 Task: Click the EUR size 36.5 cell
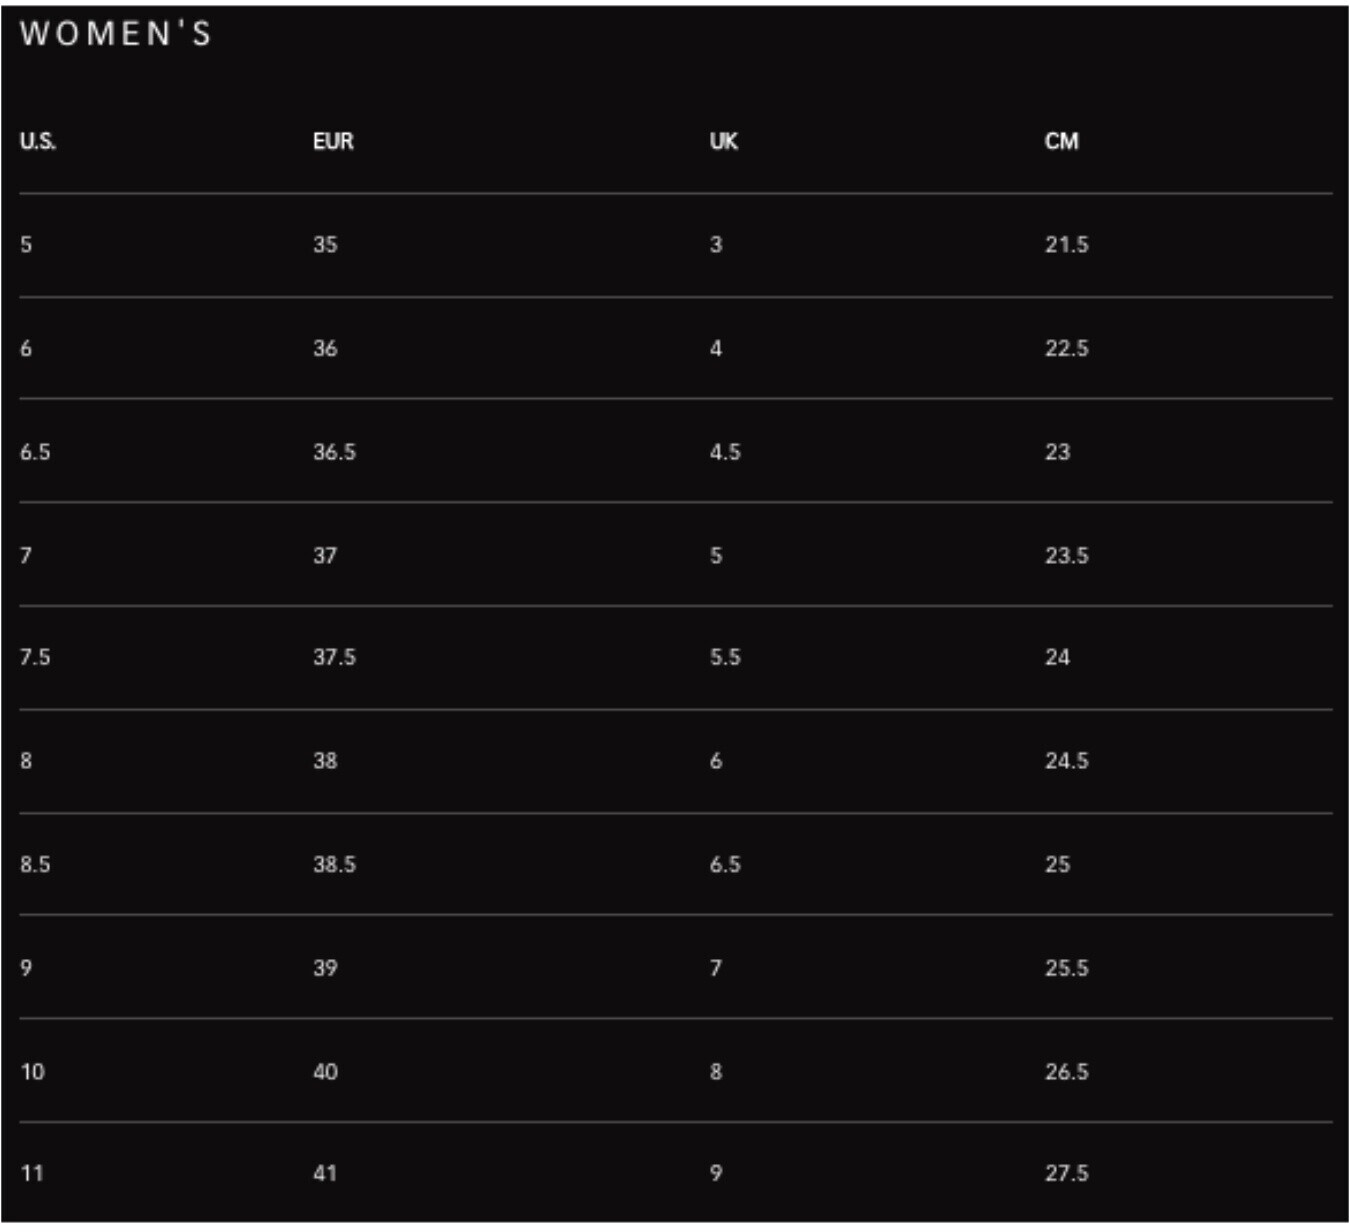tap(334, 452)
